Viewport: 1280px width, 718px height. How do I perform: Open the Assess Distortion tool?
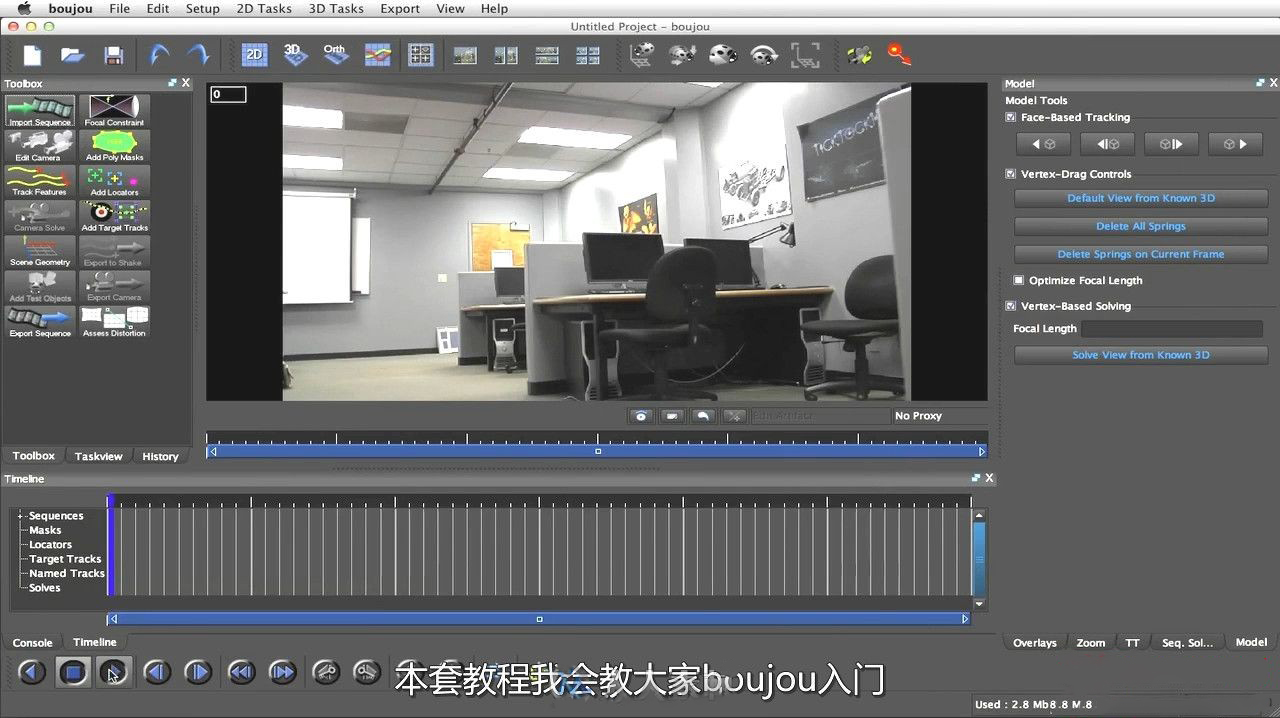click(x=114, y=321)
